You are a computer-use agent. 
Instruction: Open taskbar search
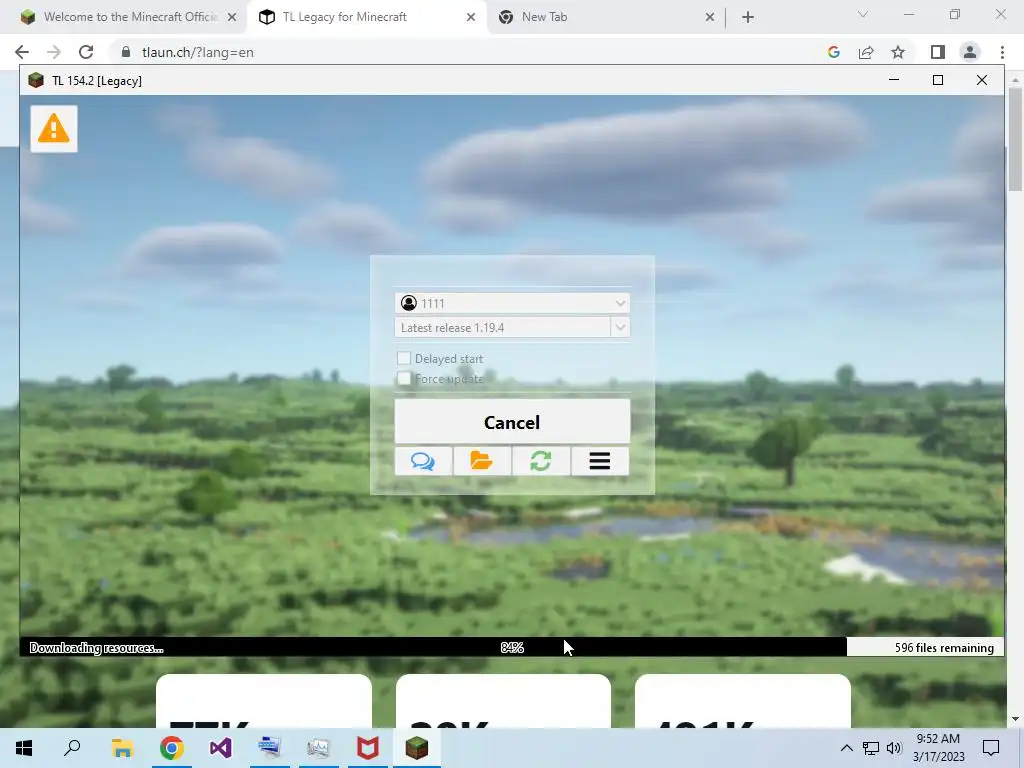[x=72, y=748]
